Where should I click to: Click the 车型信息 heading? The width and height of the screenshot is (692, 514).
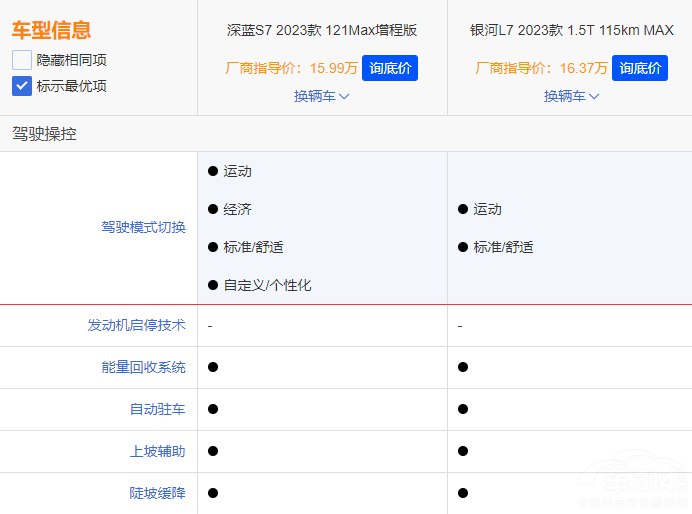pos(51,30)
